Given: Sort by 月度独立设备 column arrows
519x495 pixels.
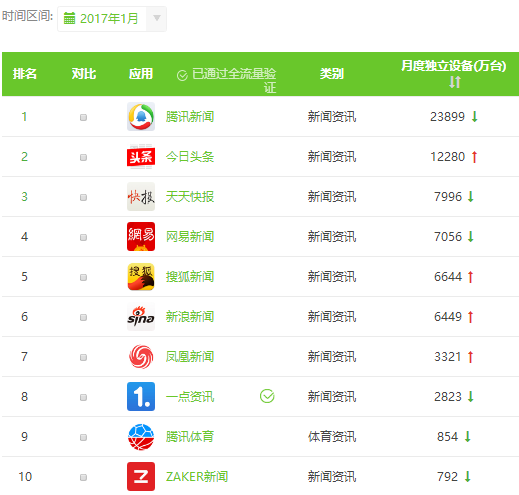Looking at the screenshot, I should [455, 82].
